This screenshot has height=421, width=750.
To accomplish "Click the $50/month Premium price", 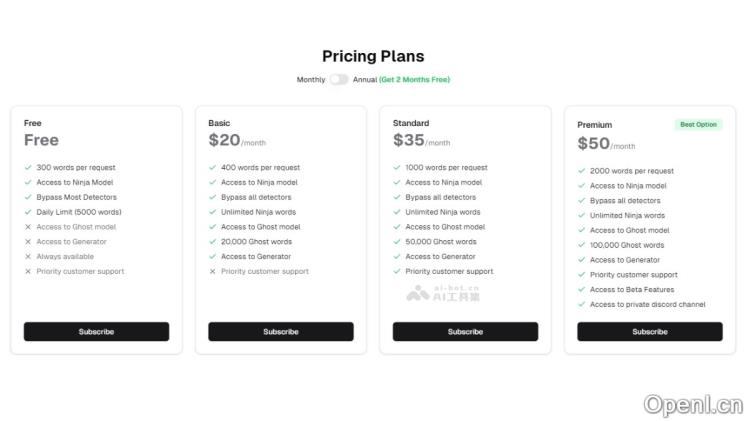I will pos(606,144).
